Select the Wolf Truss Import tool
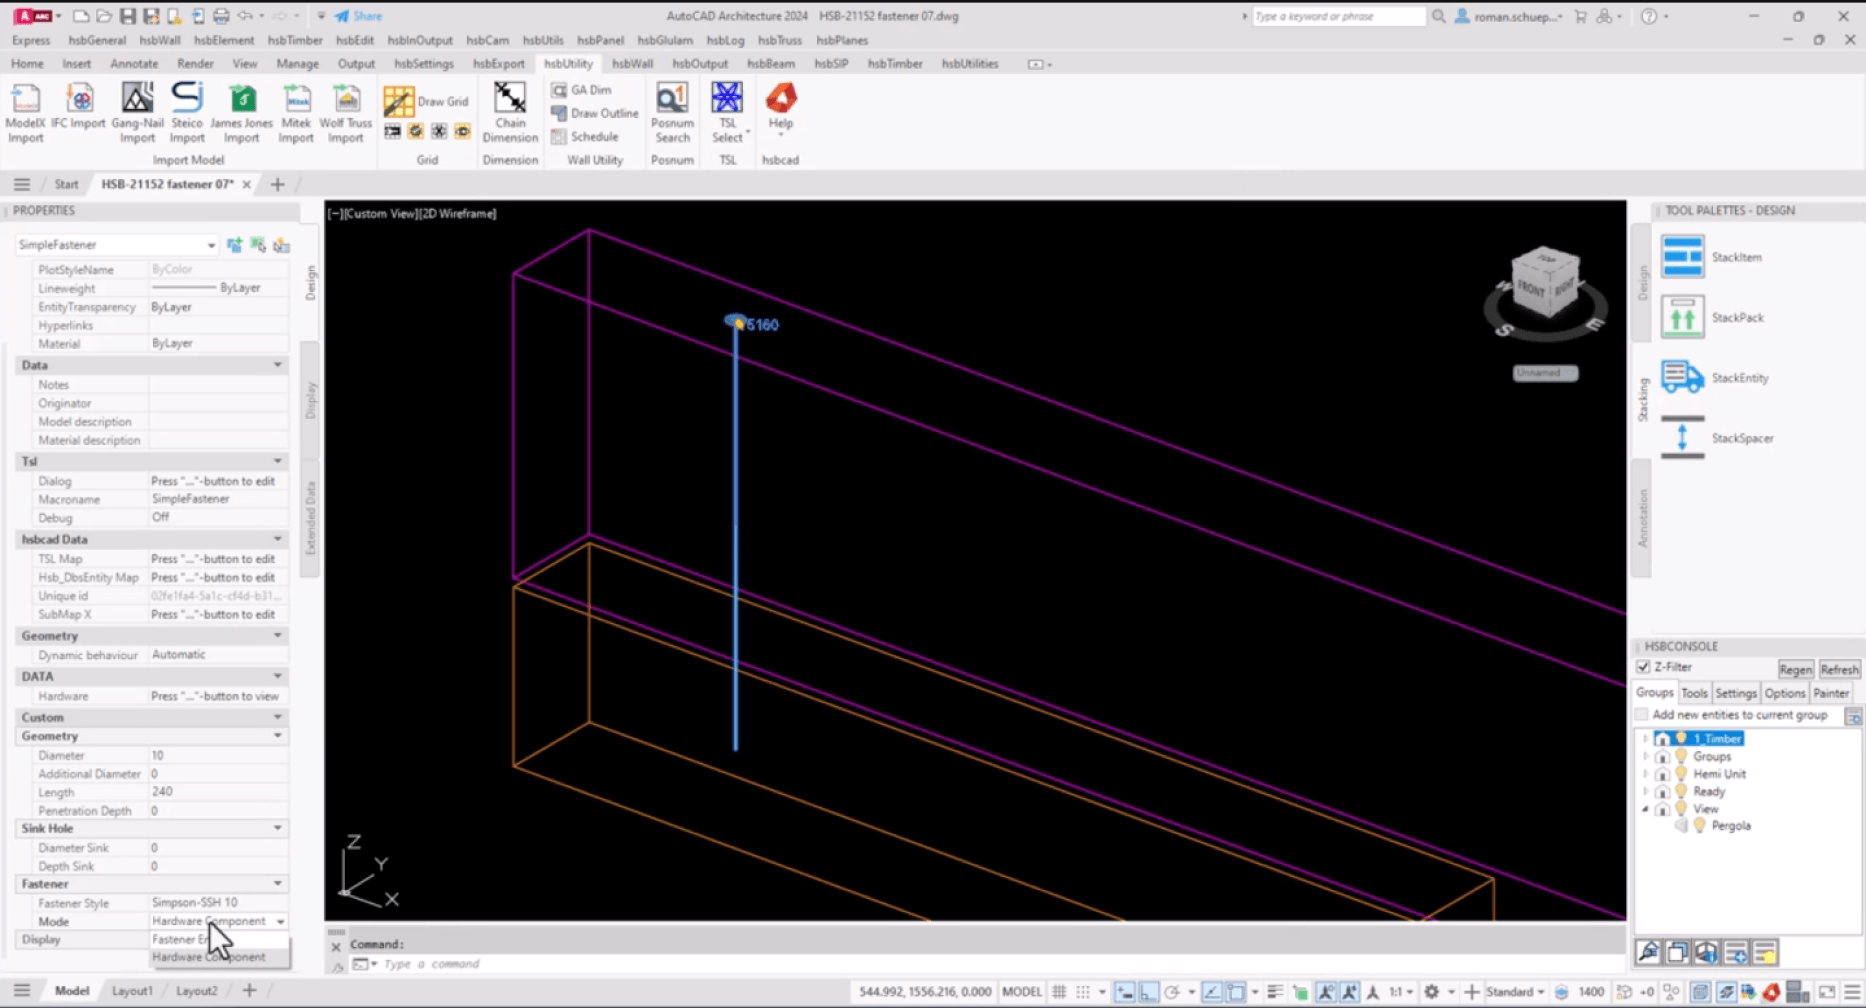The width and height of the screenshot is (1866, 1008). pyautogui.click(x=346, y=112)
